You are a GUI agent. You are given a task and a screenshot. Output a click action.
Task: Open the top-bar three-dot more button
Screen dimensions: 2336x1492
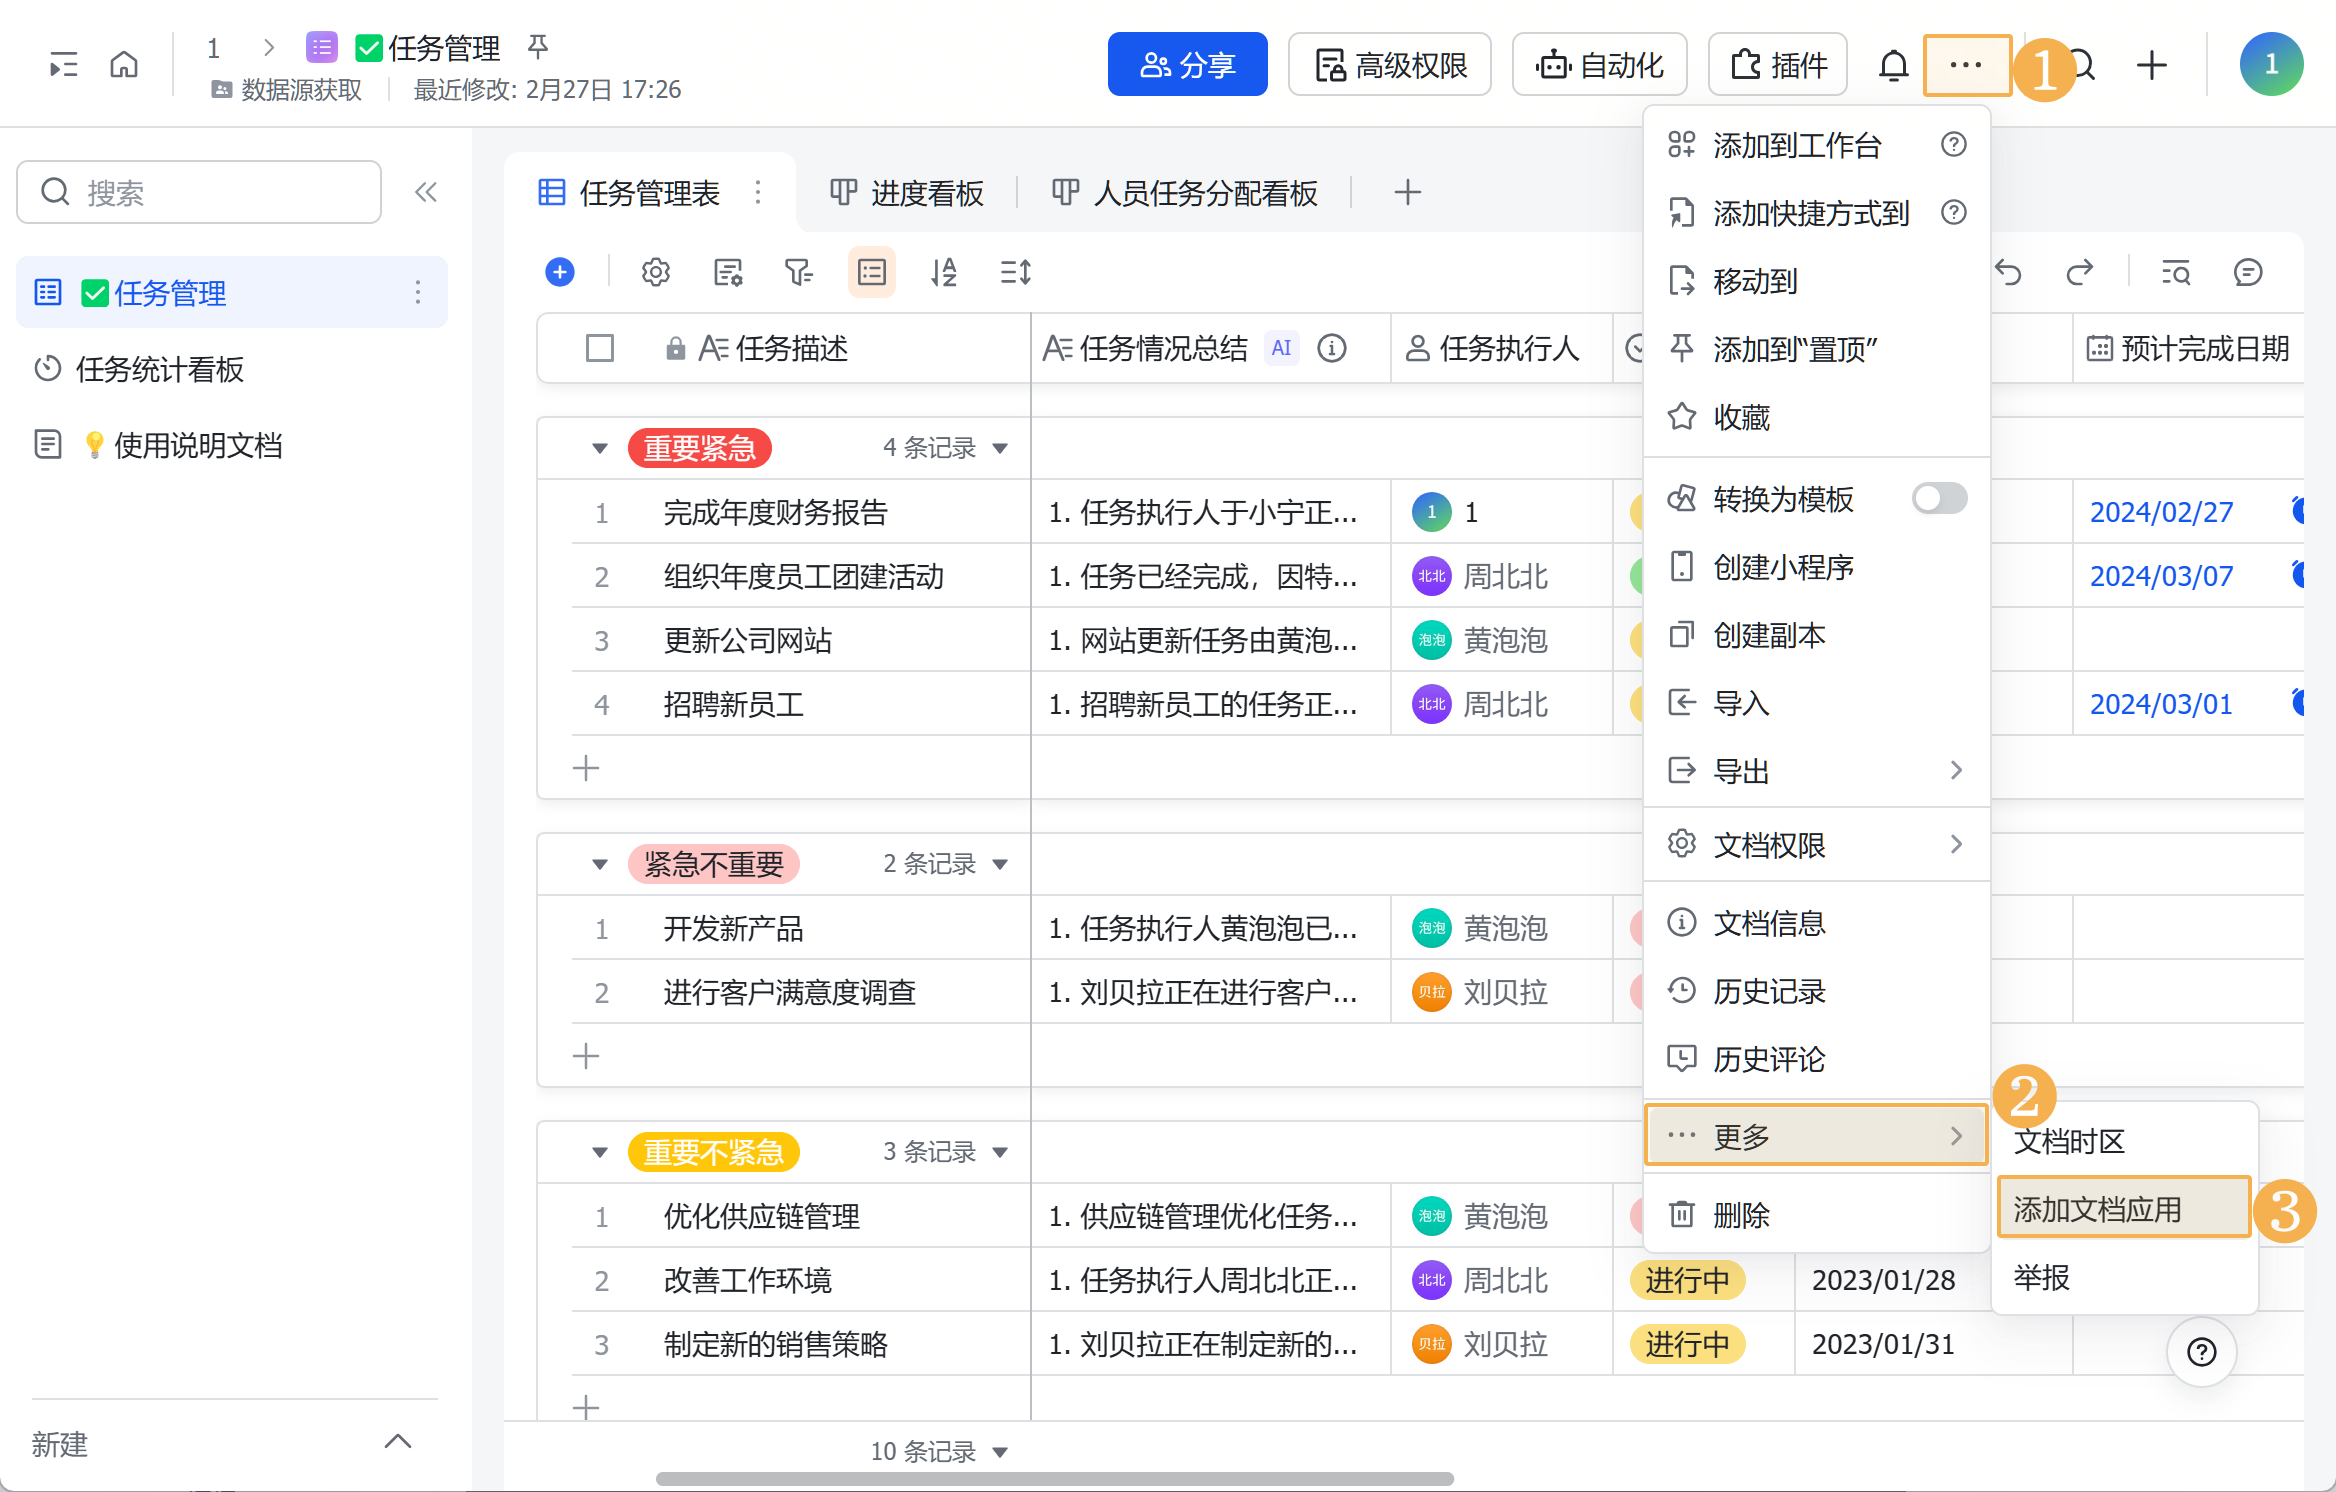pos(1967,65)
